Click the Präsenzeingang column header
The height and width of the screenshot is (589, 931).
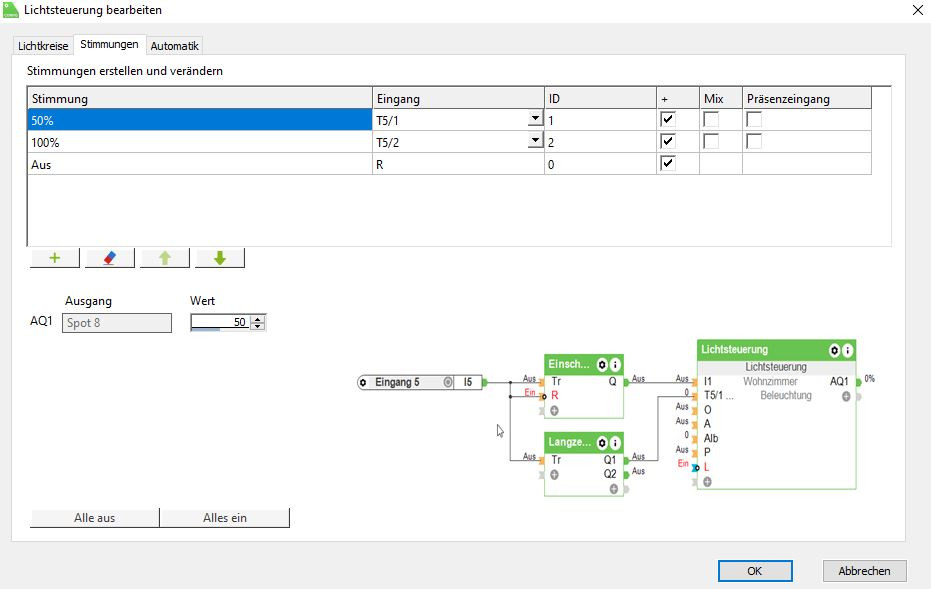pyautogui.click(x=807, y=99)
